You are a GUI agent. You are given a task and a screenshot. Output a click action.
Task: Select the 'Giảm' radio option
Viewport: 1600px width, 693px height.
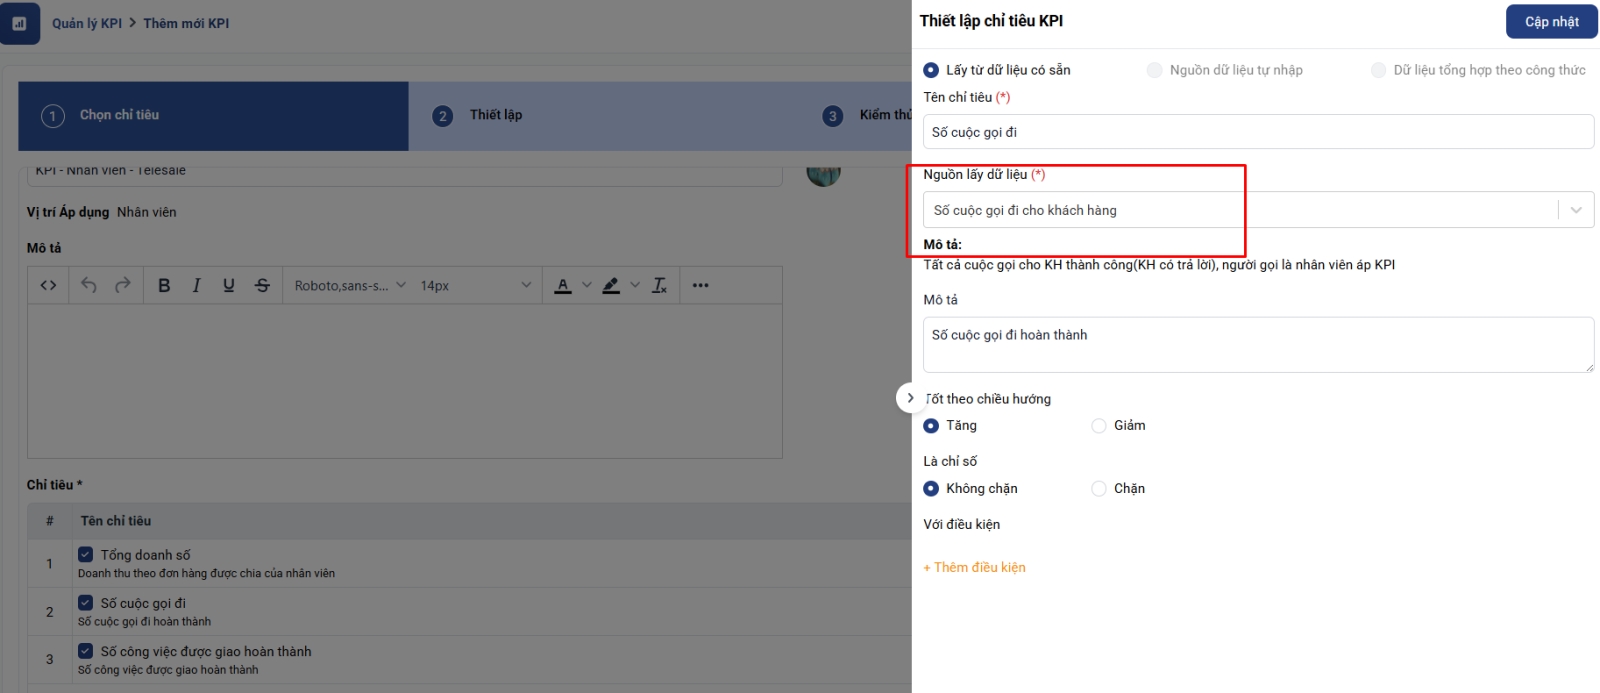pos(1099,426)
